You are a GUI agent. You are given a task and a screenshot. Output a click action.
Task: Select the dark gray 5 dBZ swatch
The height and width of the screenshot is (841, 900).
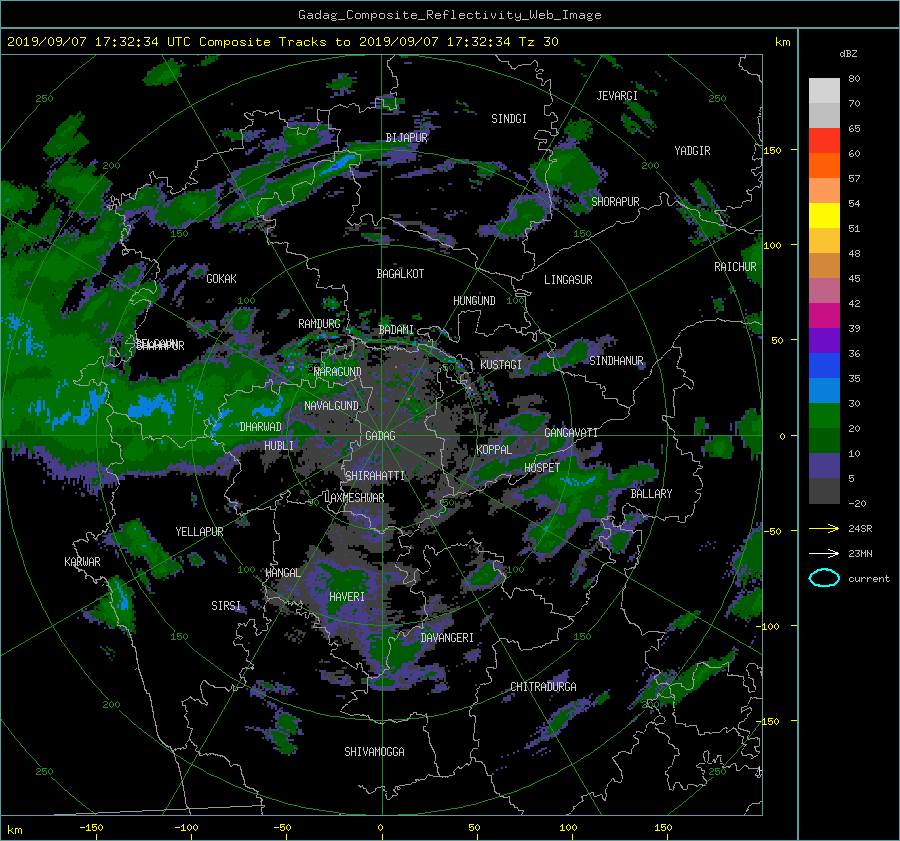click(x=824, y=490)
